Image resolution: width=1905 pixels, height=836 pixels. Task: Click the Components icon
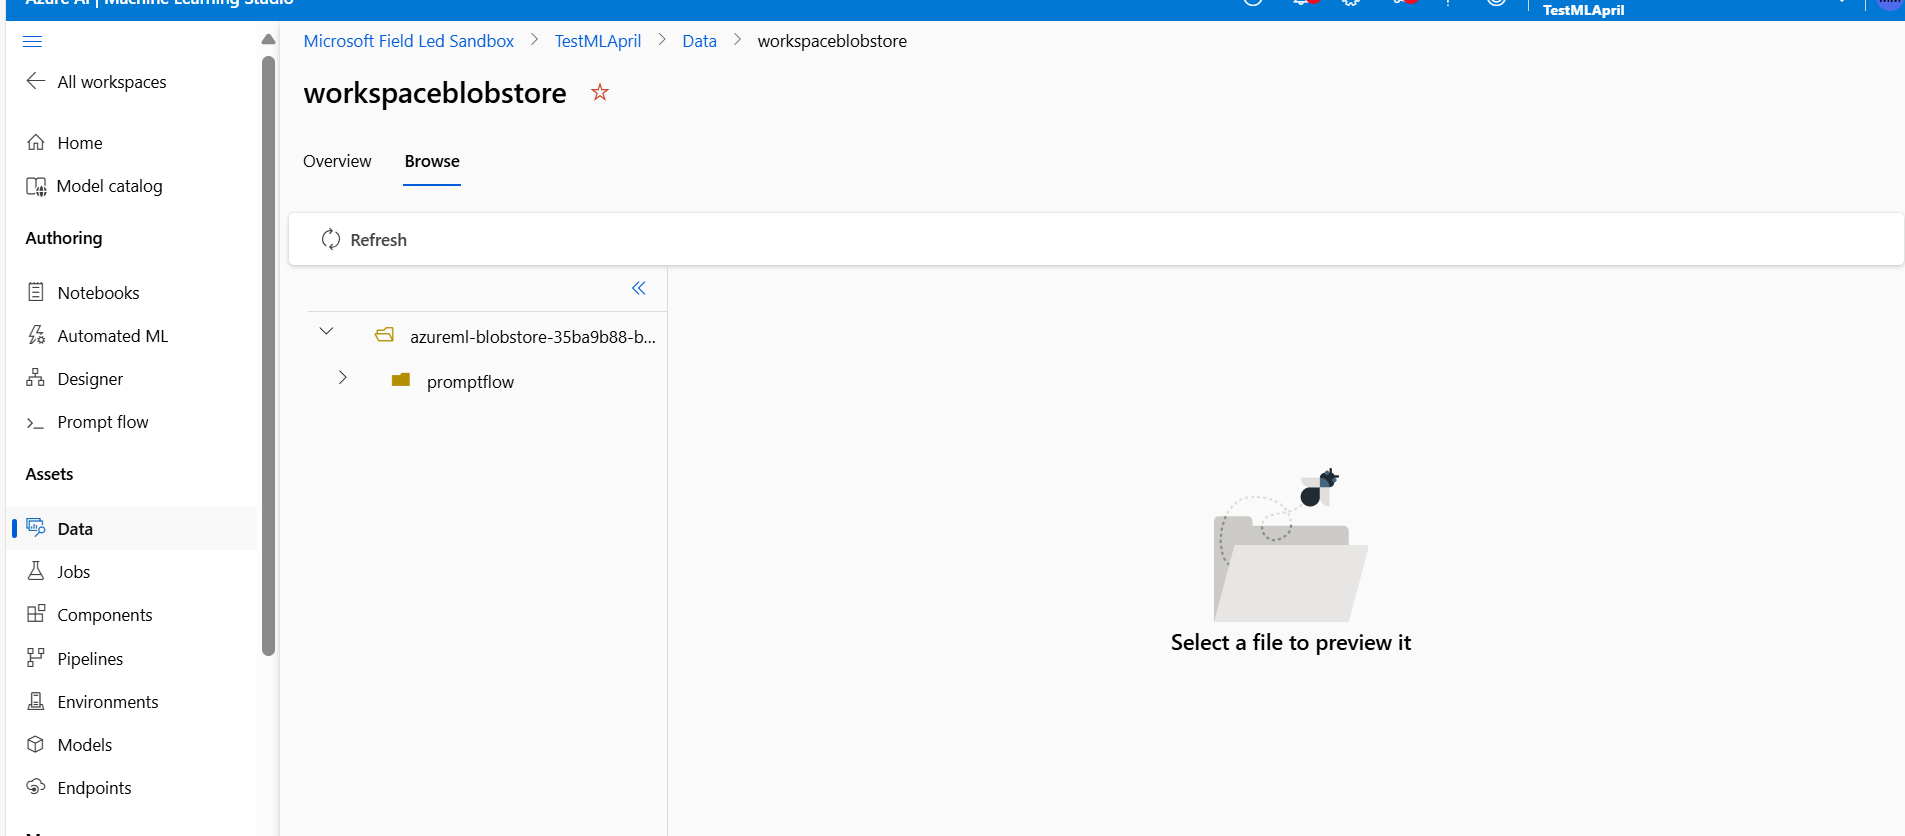pos(36,614)
